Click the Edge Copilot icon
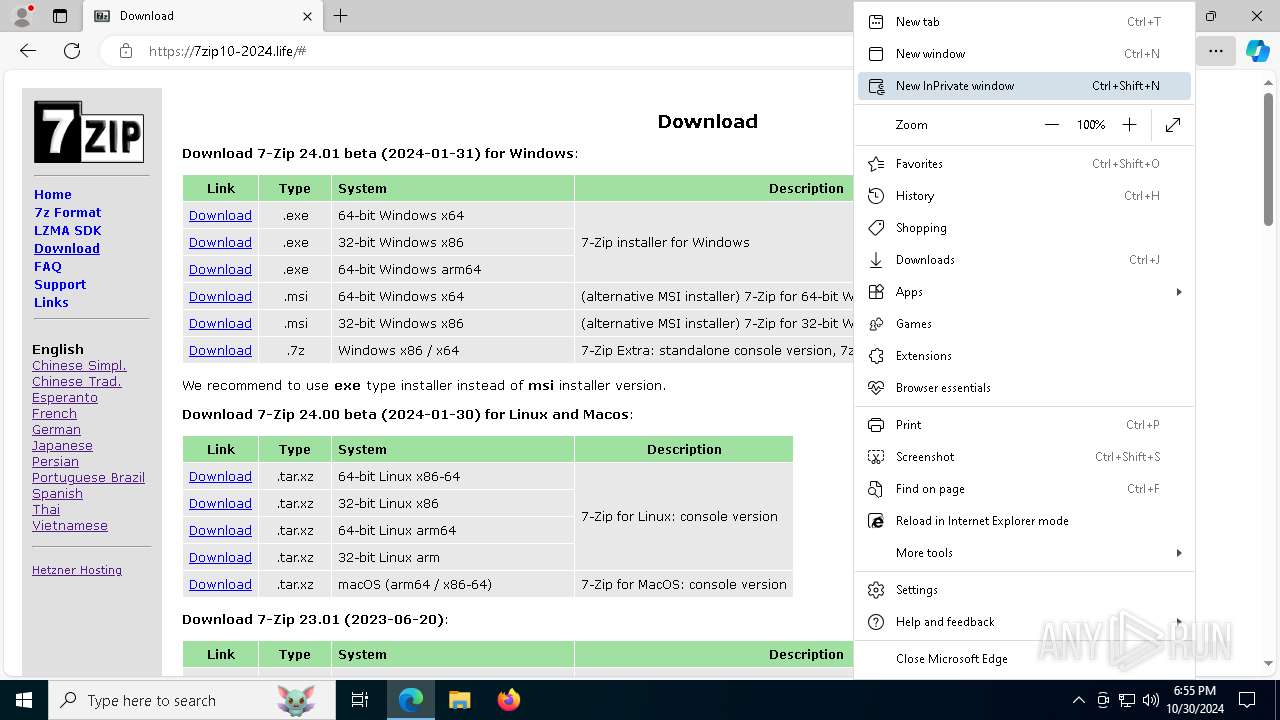Viewport: 1280px width, 720px height. coord(1257,51)
